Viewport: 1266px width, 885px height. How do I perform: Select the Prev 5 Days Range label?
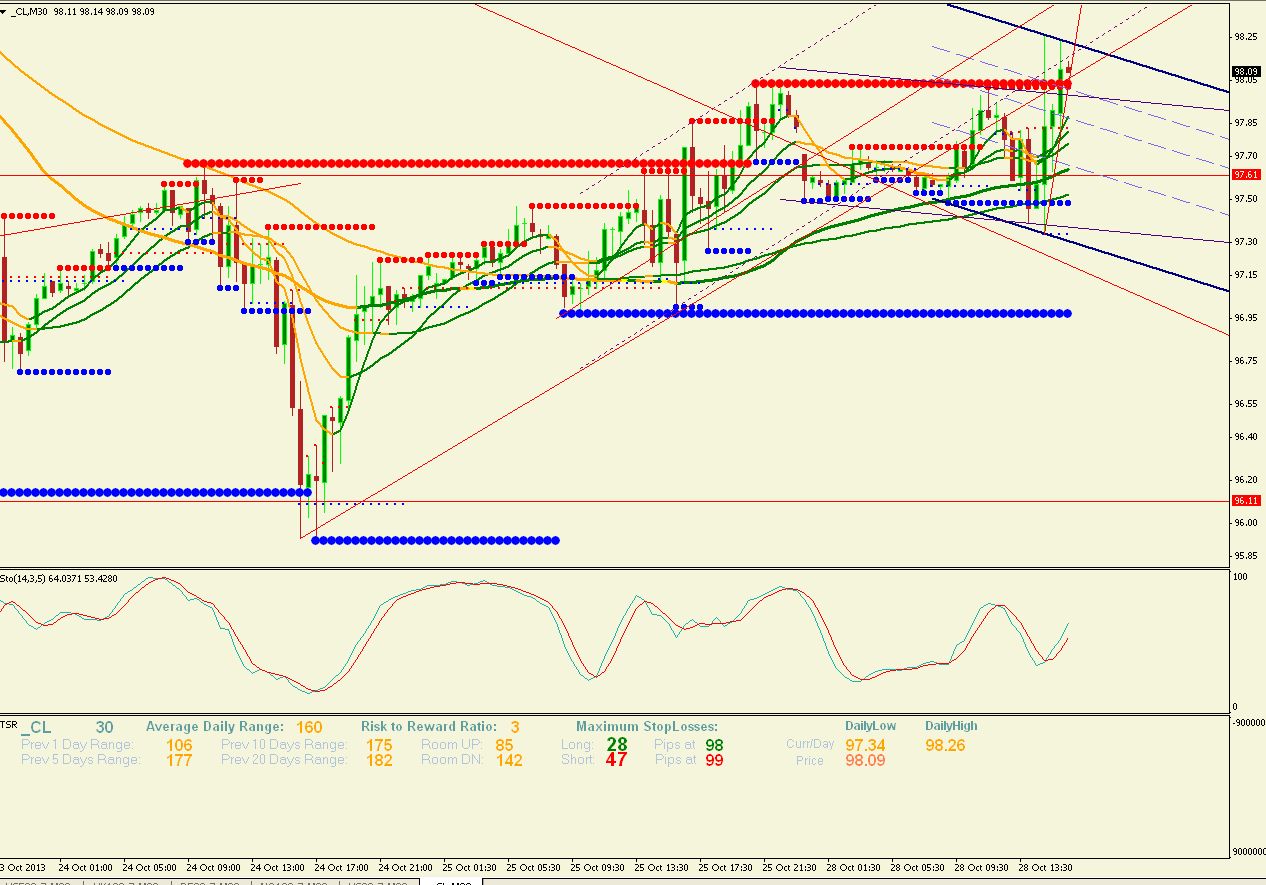tap(81, 760)
